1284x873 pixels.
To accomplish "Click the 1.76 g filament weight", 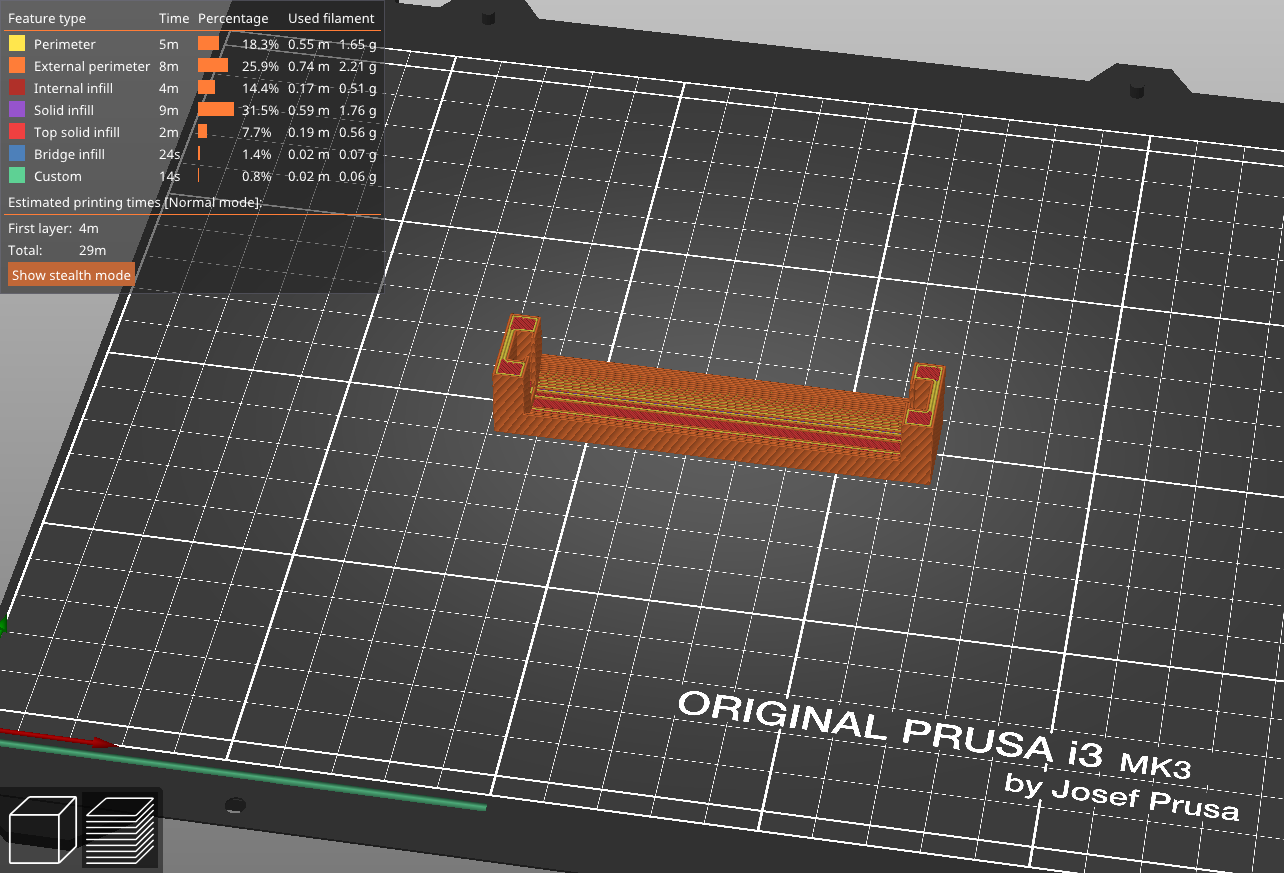I will (358, 110).
